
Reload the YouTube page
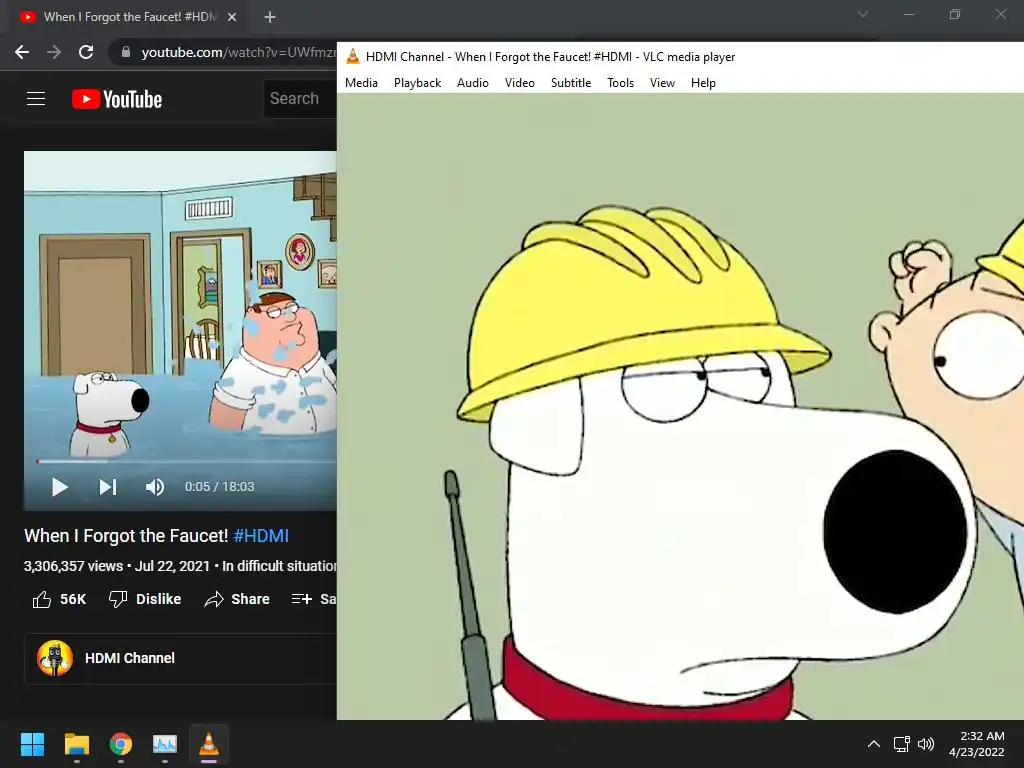tap(86, 52)
